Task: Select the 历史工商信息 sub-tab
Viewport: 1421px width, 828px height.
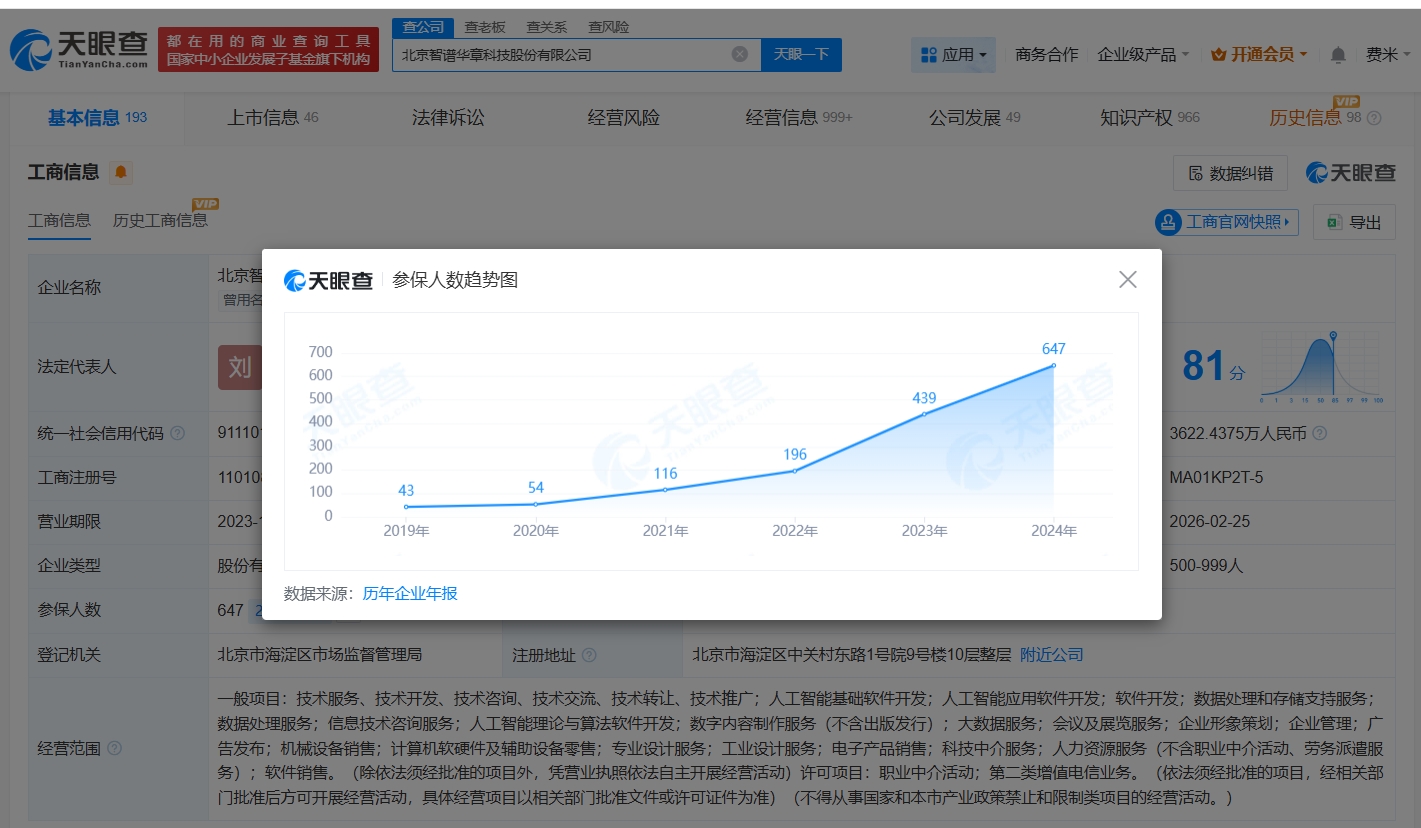Action: tap(160, 220)
